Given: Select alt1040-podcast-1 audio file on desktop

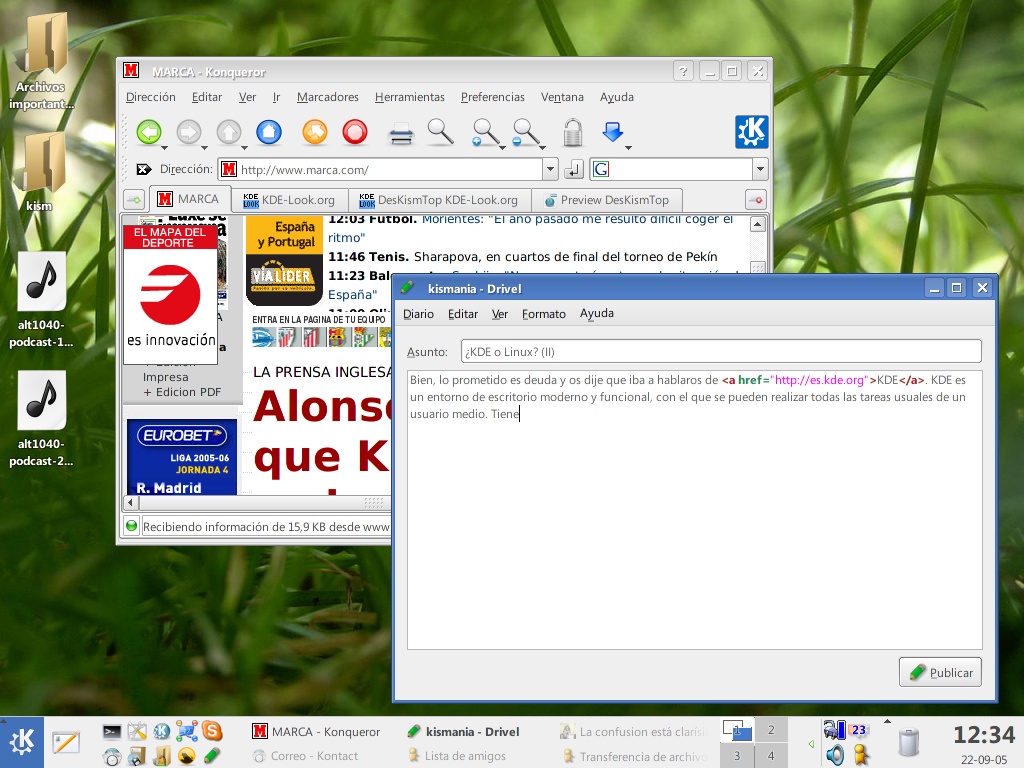Looking at the screenshot, I should [x=41, y=300].
